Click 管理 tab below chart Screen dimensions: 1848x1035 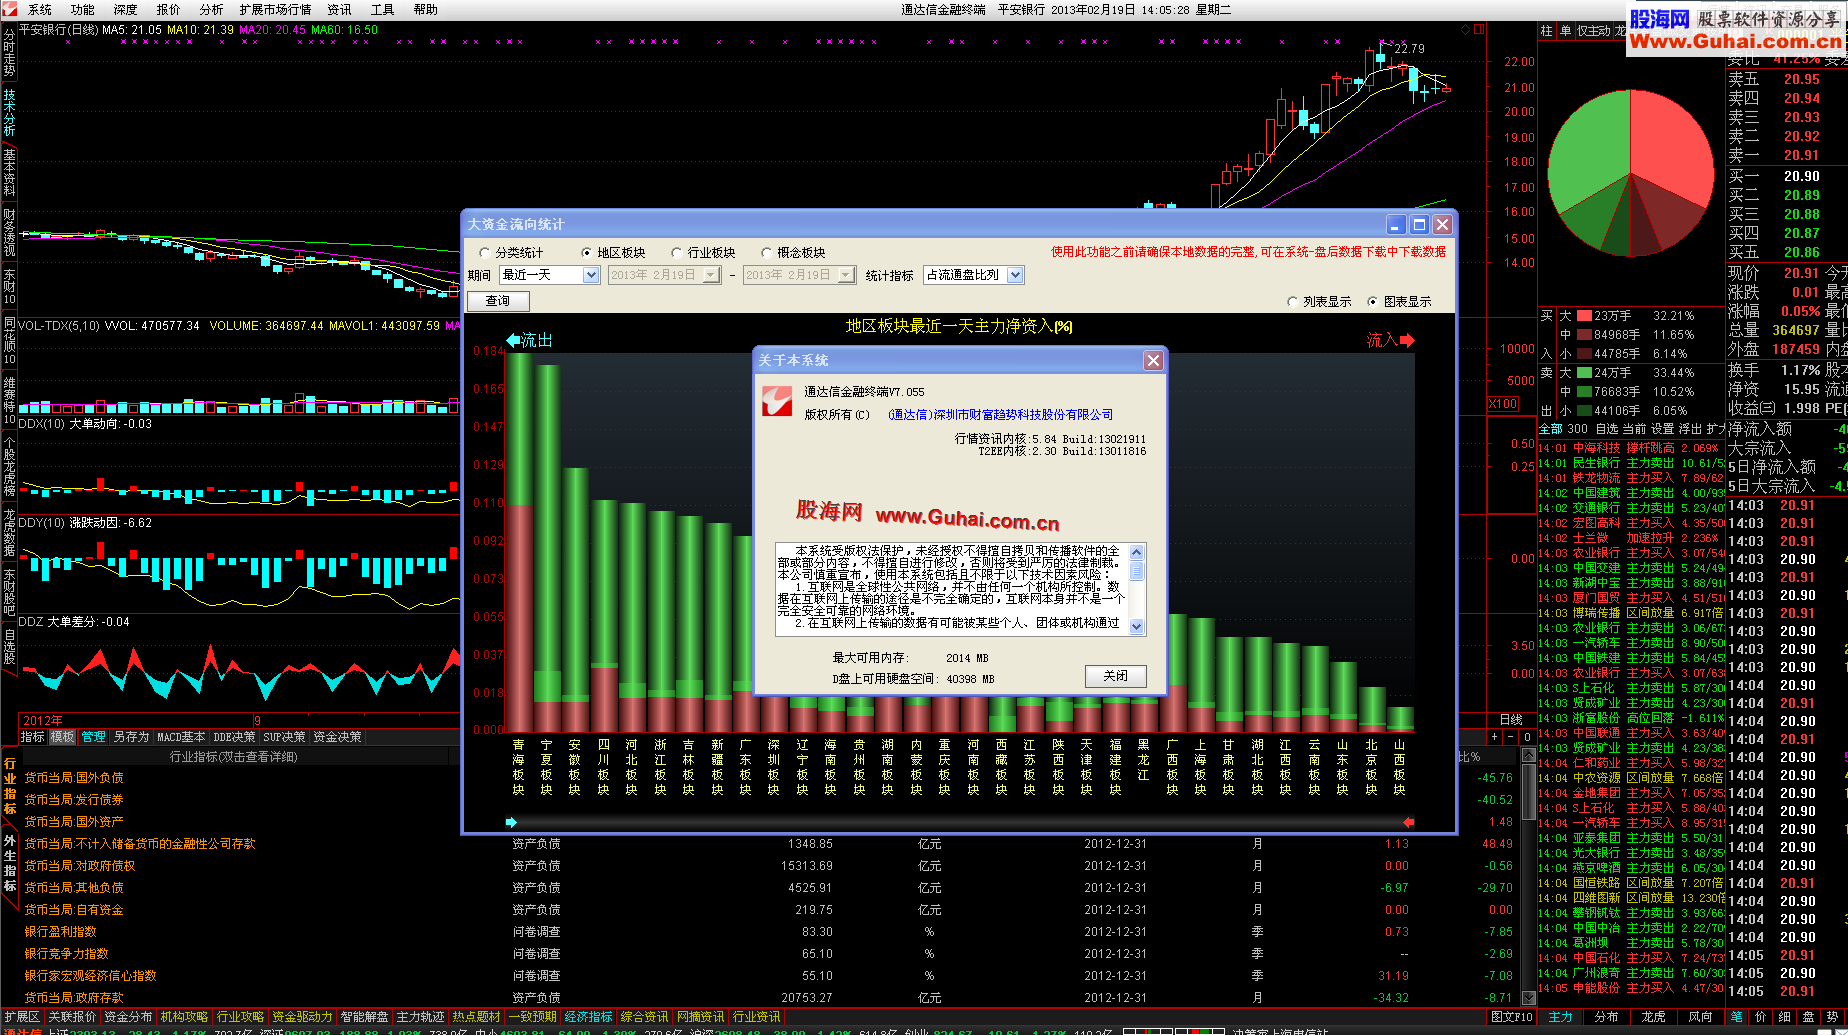(x=94, y=737)
